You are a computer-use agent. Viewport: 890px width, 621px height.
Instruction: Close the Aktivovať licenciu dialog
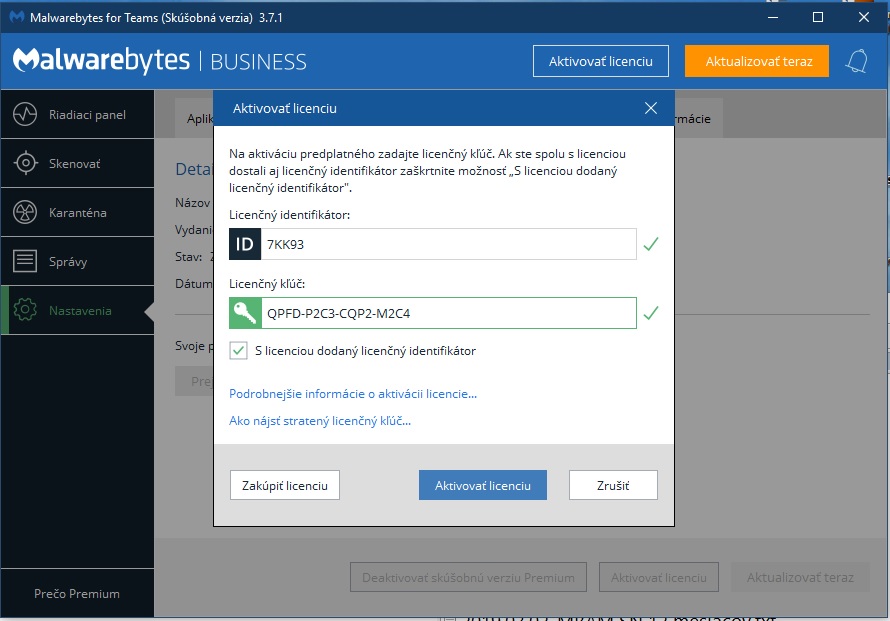651,108
